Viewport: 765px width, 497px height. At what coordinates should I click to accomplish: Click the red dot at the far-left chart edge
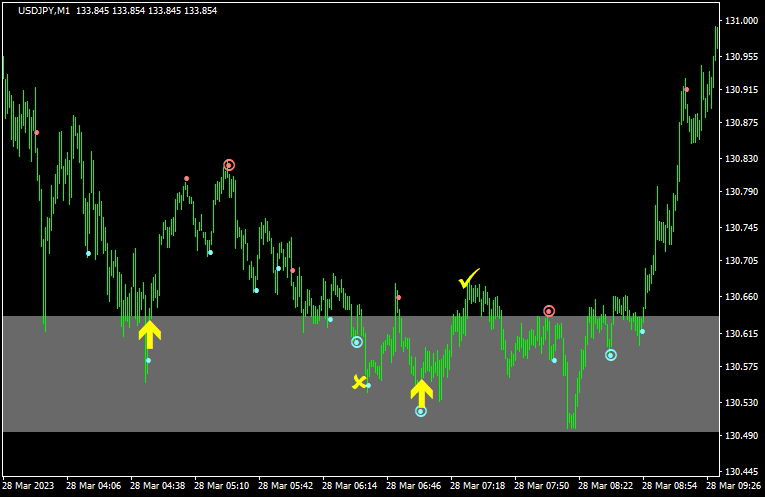(37, 132)
